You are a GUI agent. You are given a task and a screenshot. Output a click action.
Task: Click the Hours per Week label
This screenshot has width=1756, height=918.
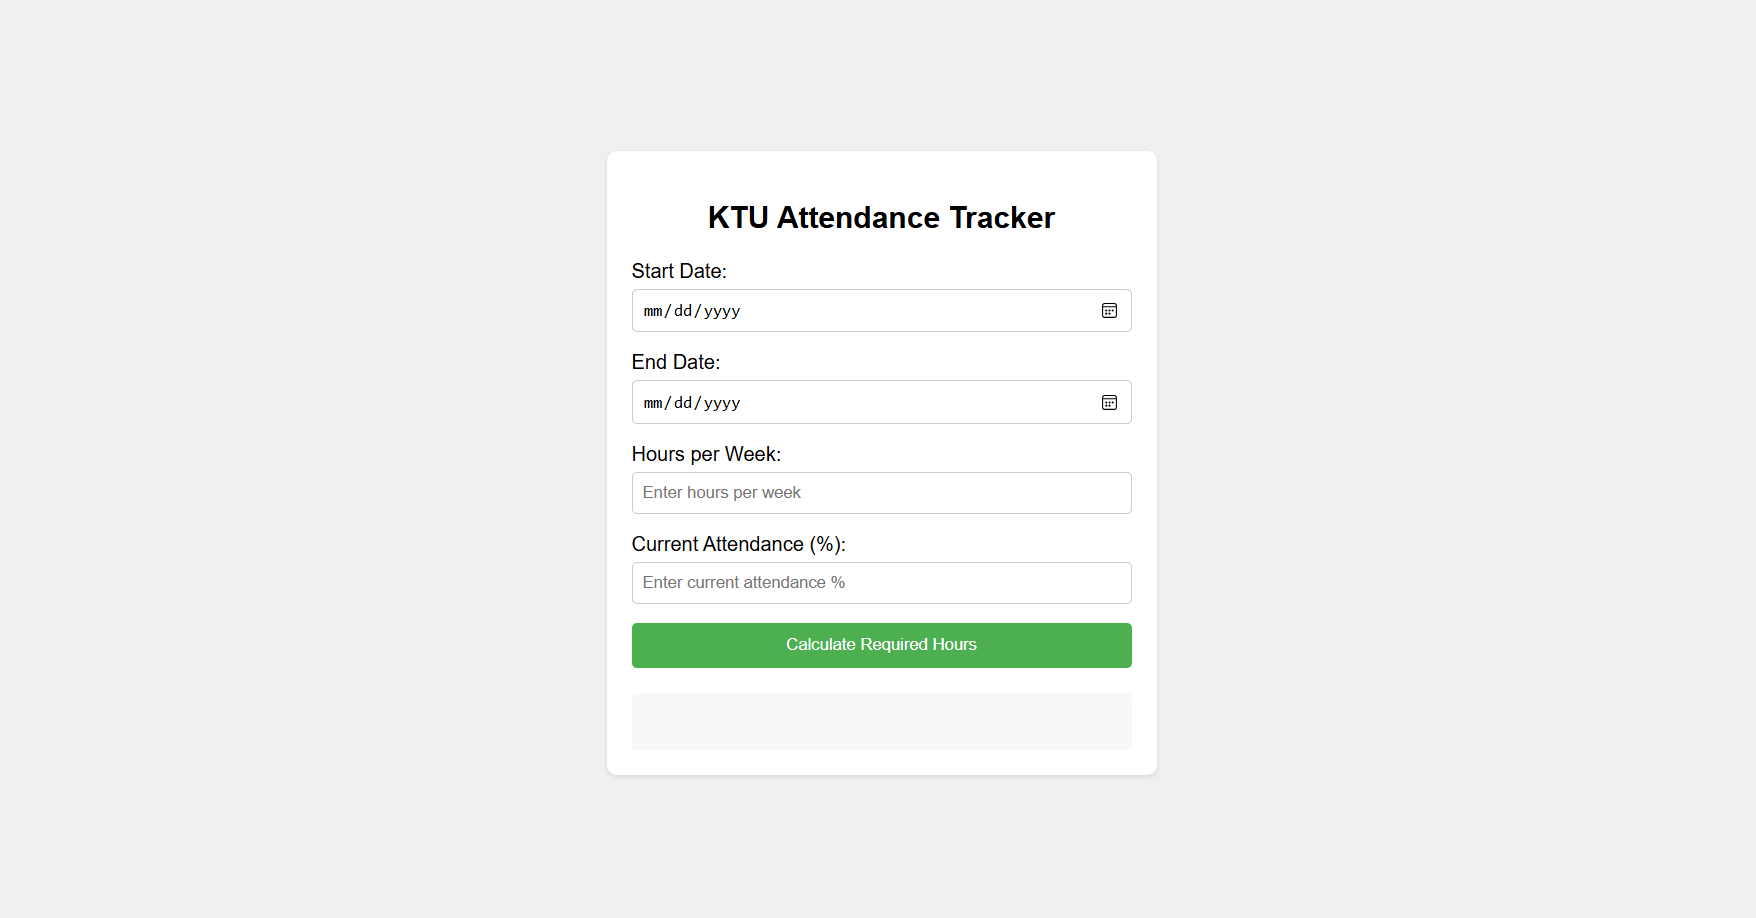706,453
